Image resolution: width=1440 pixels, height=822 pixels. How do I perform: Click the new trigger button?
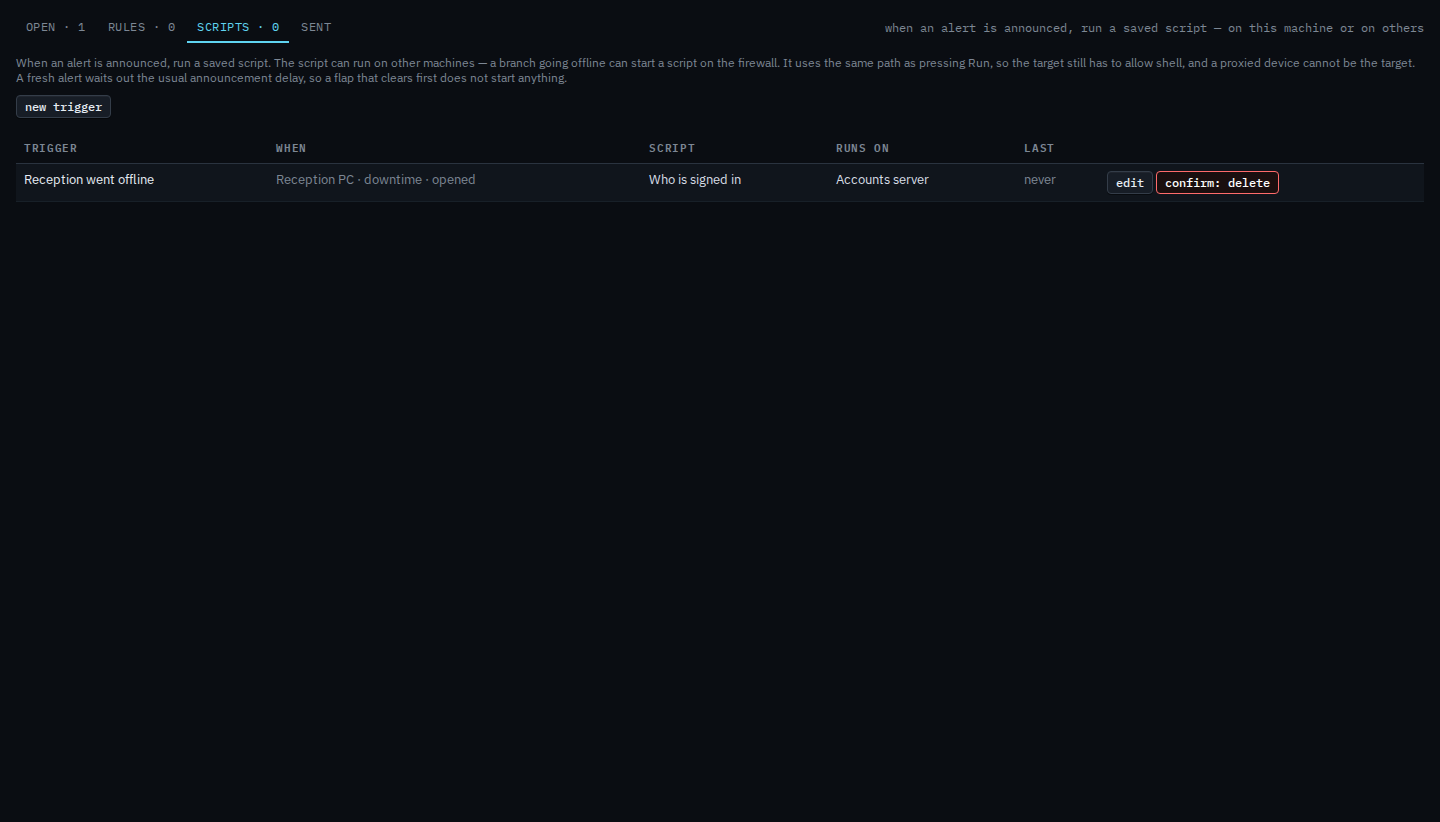pos(63,107)
